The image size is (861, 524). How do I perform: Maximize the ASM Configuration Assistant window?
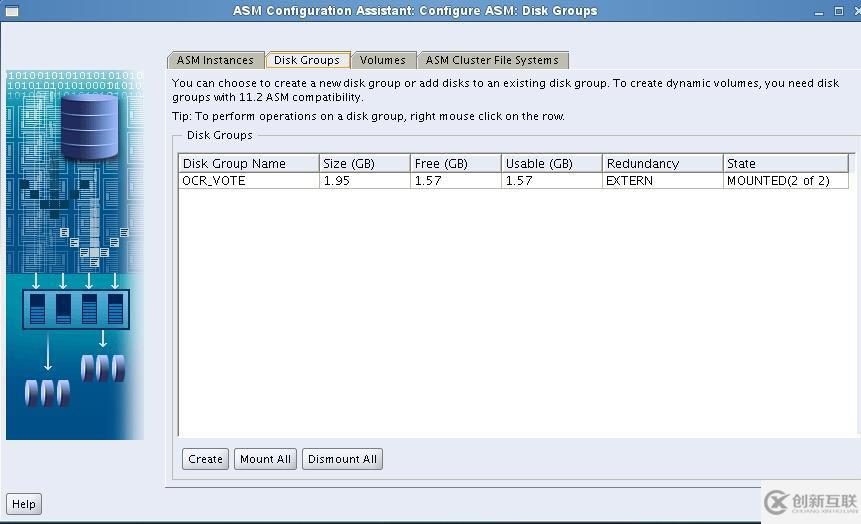coord(838,11)
